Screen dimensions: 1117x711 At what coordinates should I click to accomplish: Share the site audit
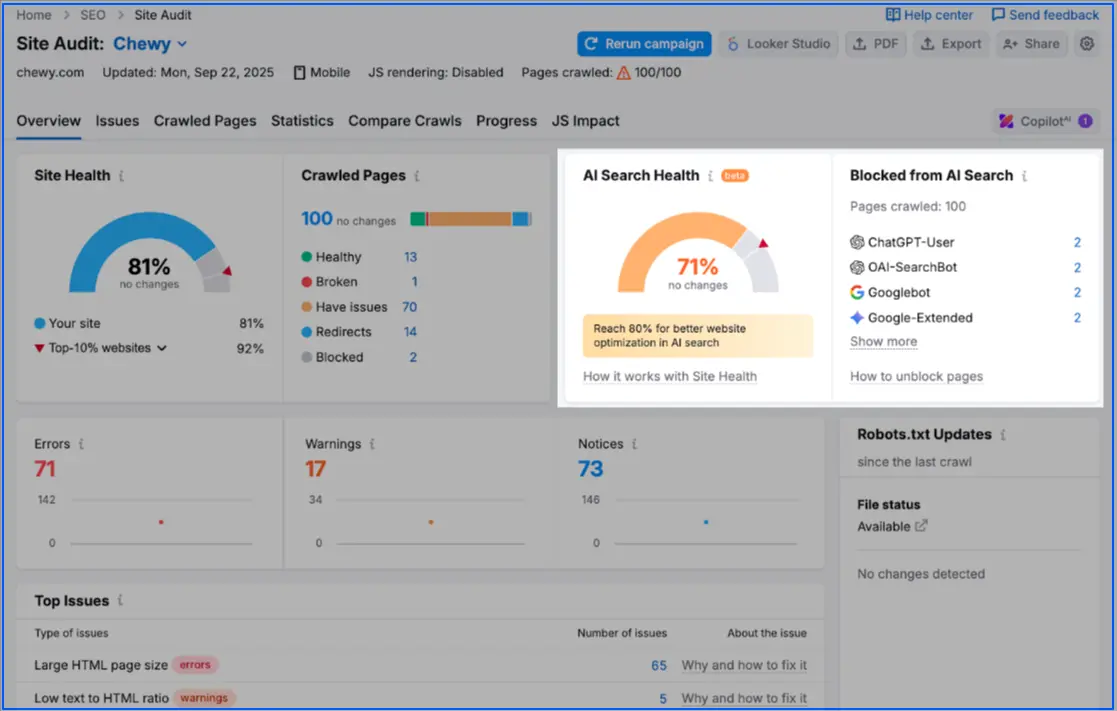pos(1031,43)
